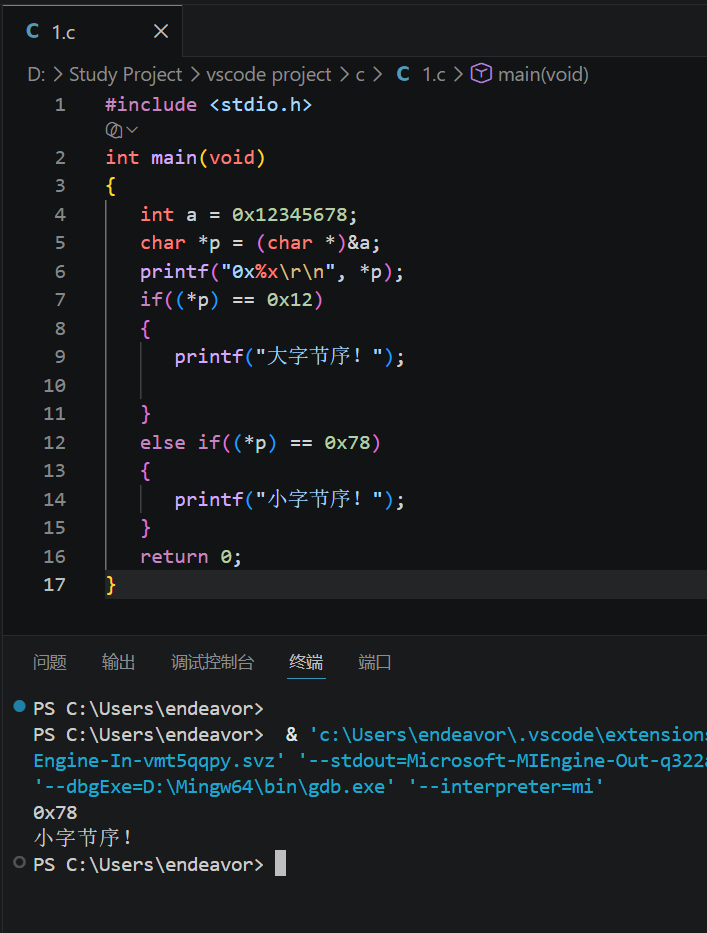Click the cube symbol icon beside main(void)
The image size is (707, 933).
point(481,74)
